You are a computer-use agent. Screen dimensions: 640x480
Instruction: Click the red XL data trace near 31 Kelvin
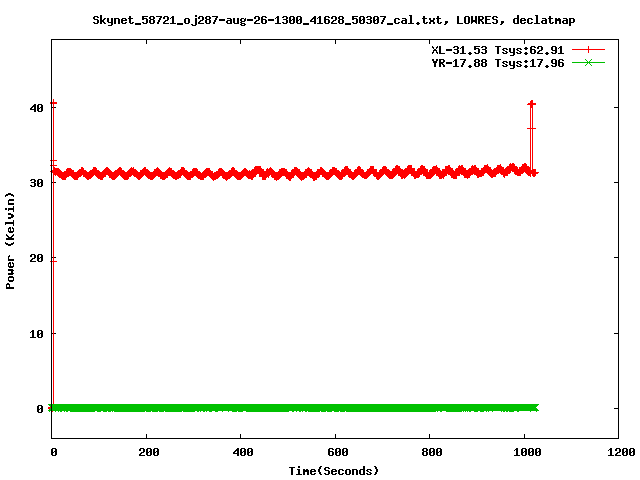(294, 174)
